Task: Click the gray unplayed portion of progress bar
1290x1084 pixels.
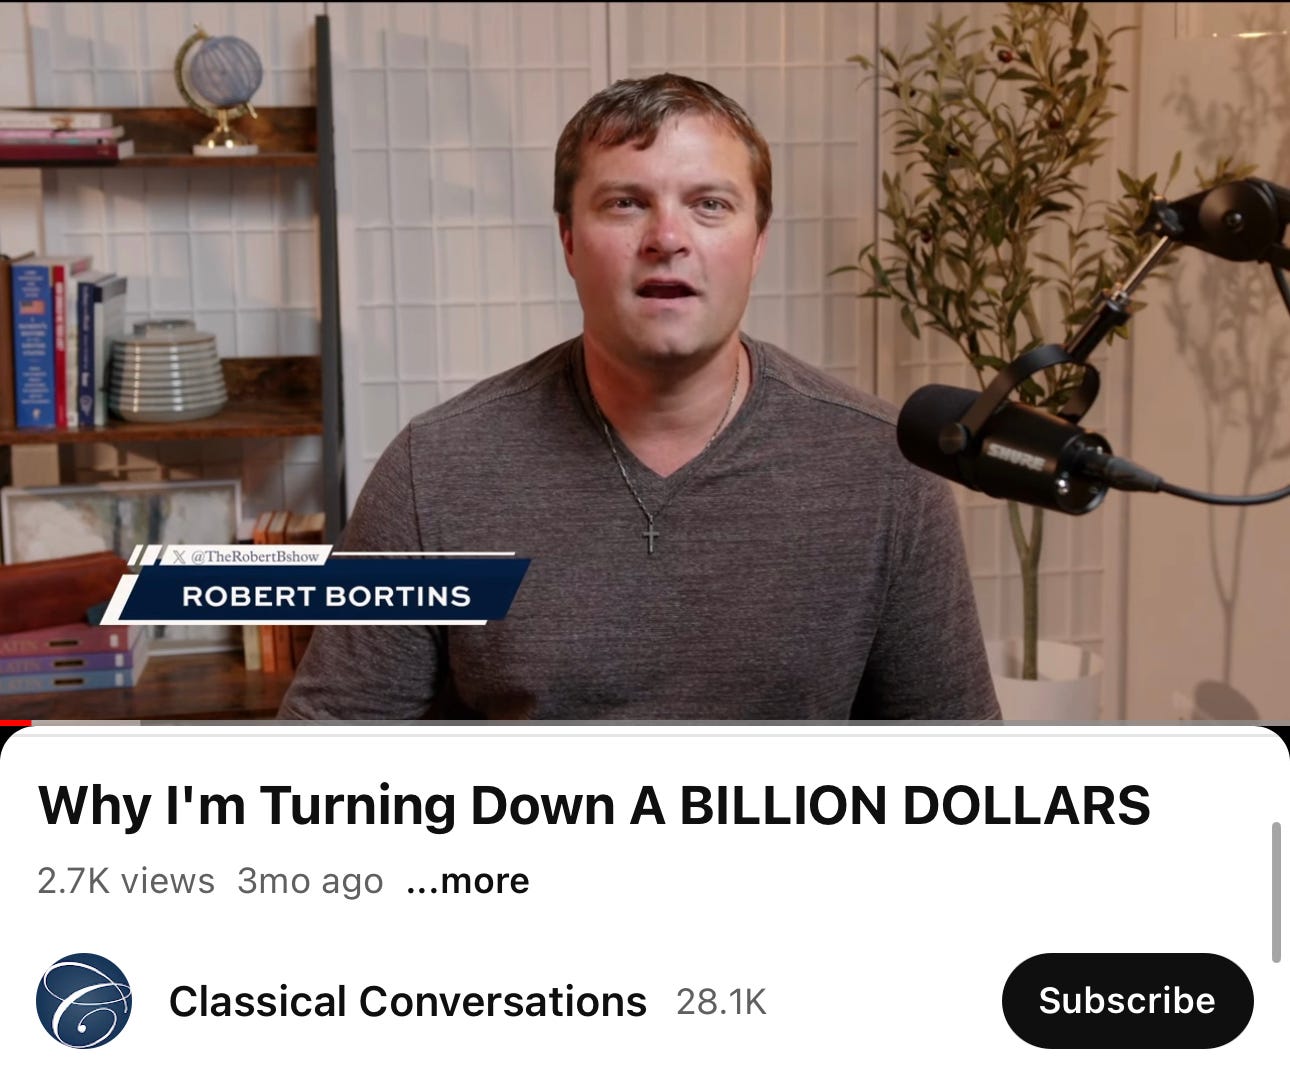Action: (660, 722)
